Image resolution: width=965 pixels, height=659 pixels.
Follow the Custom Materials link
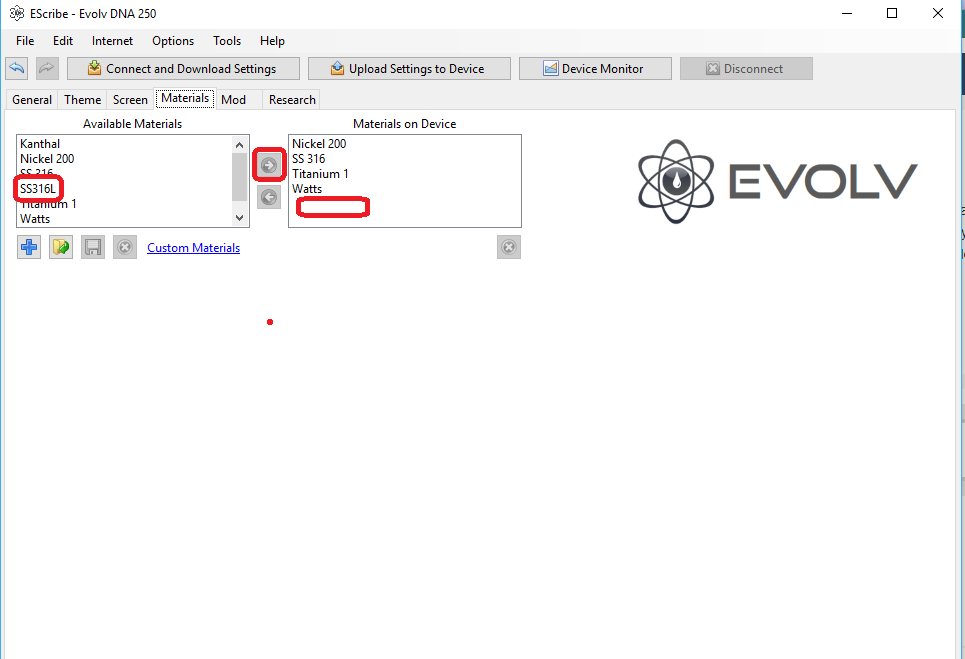point(193,248)
